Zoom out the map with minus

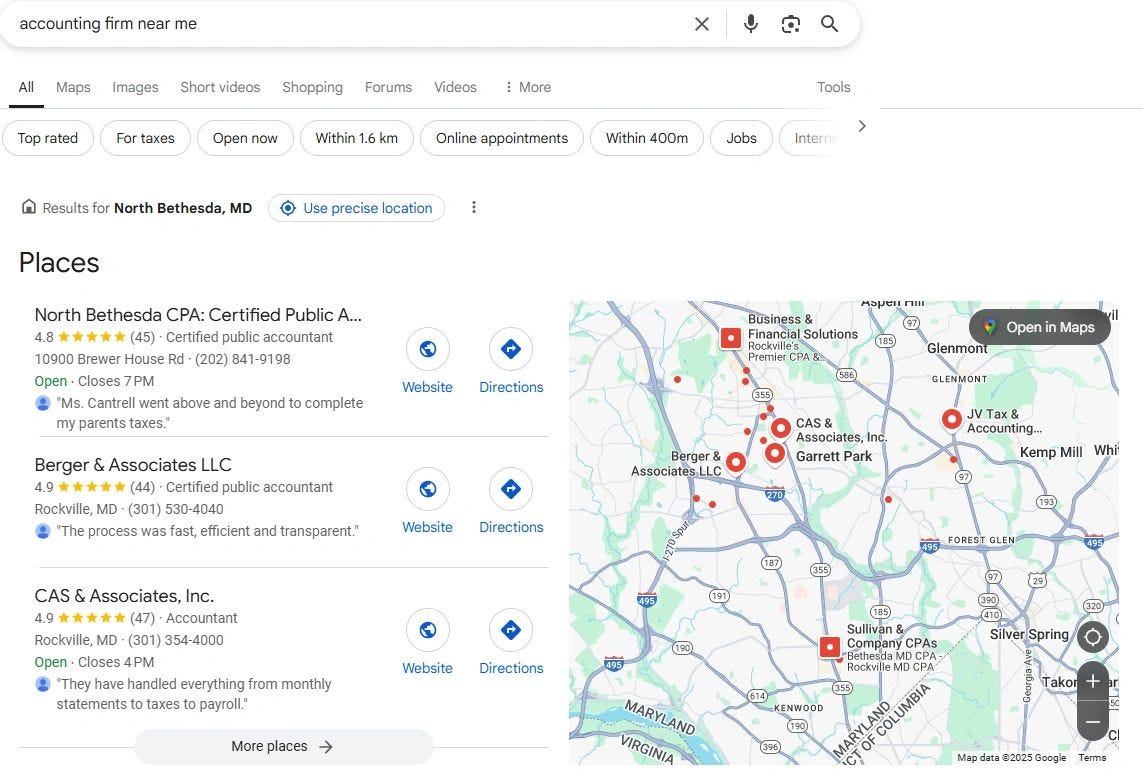(x=1093, y=722)
